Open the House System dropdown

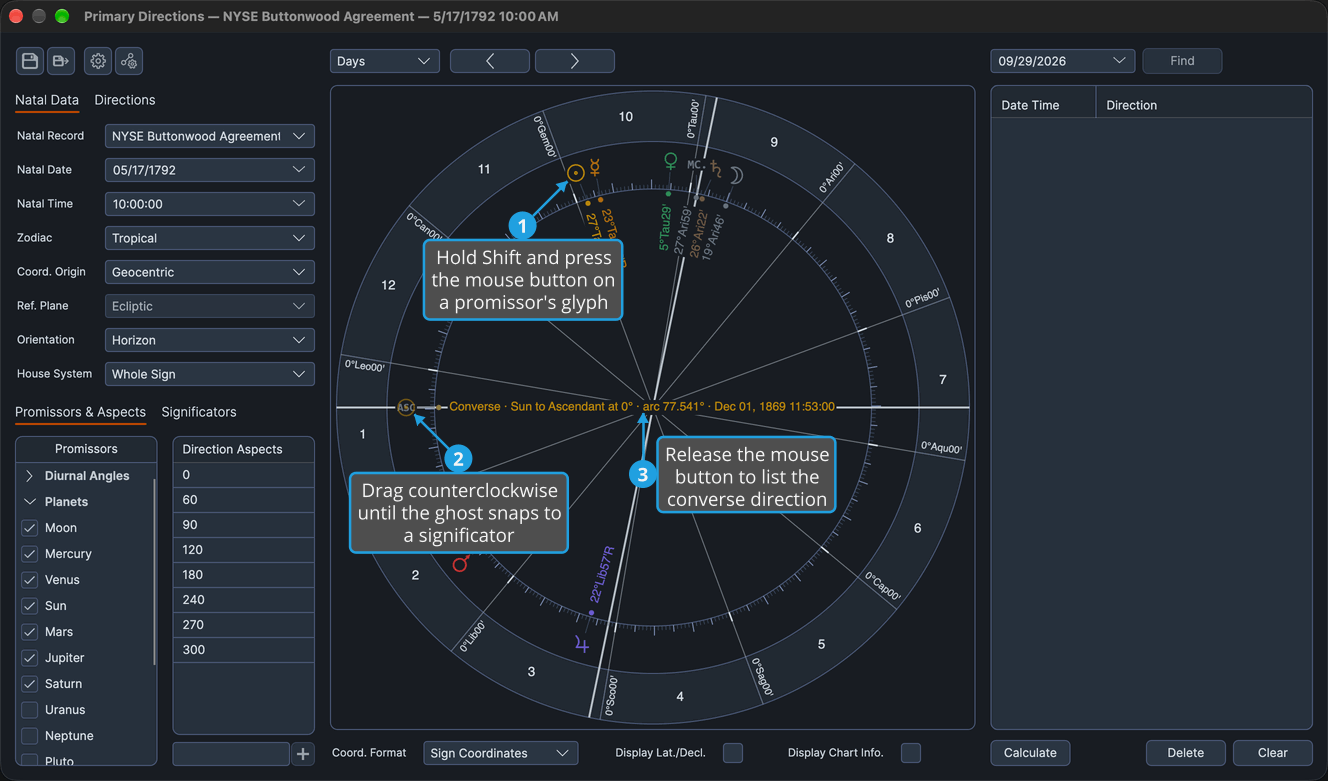(210, 374)
